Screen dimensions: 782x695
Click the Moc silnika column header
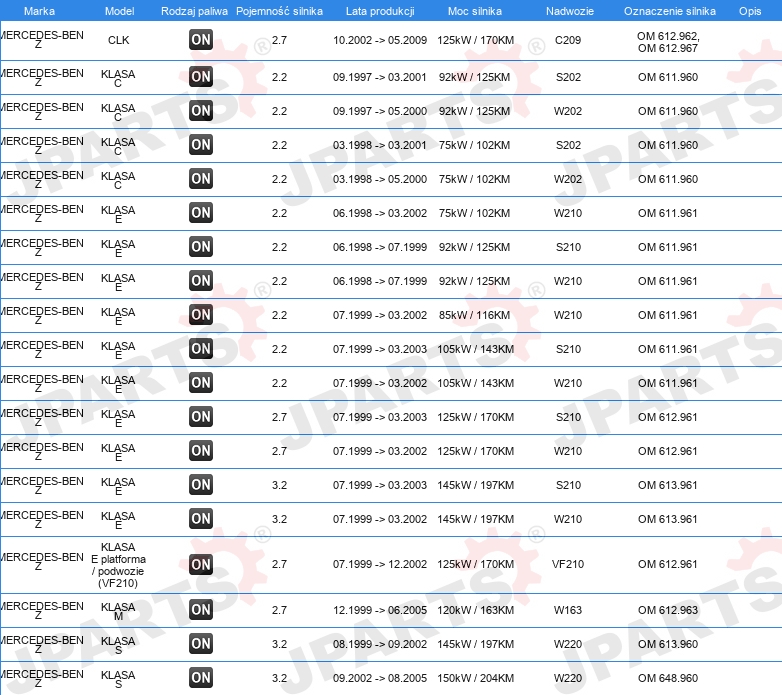click(x=475, y=11)
